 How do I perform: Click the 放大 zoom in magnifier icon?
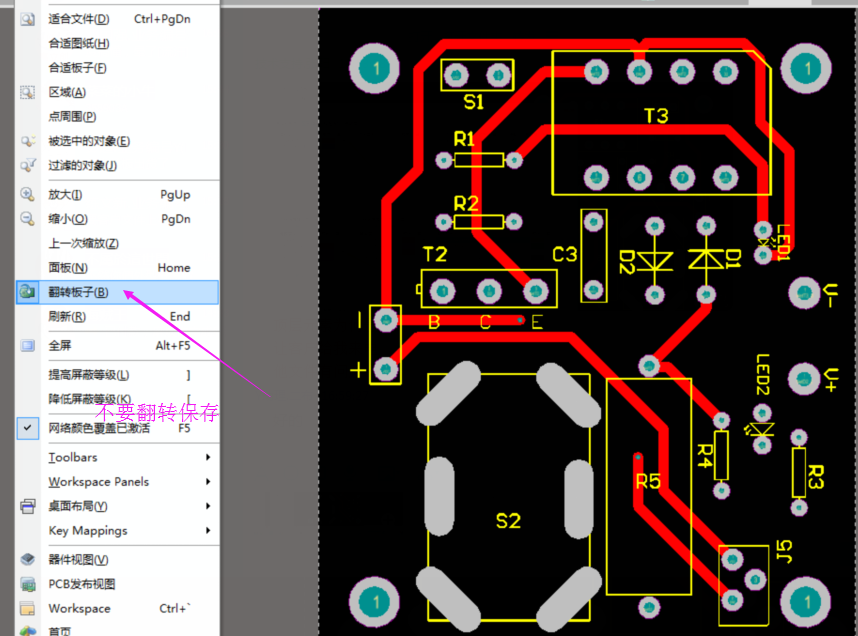coord(28,194)
